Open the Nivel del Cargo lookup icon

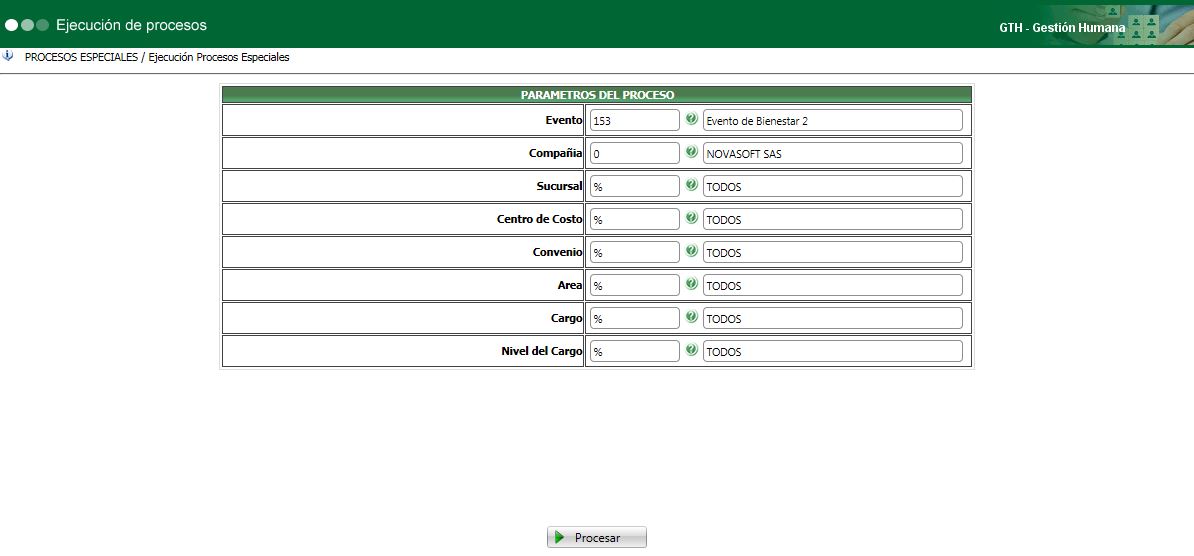tap(691, 350)
